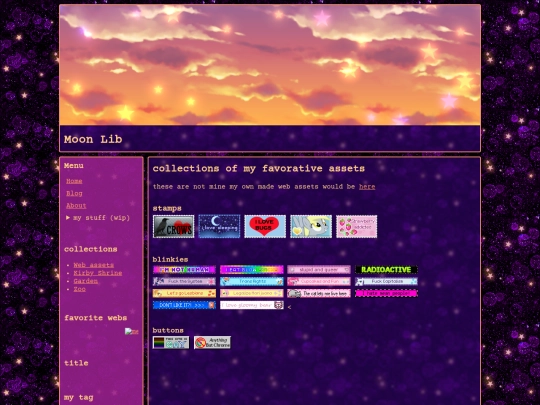Click the 'Moon Lib' site title
Image resolution: width=540 pixels, height=405 pixels.
pyautogui.click(x=93, y=139)
